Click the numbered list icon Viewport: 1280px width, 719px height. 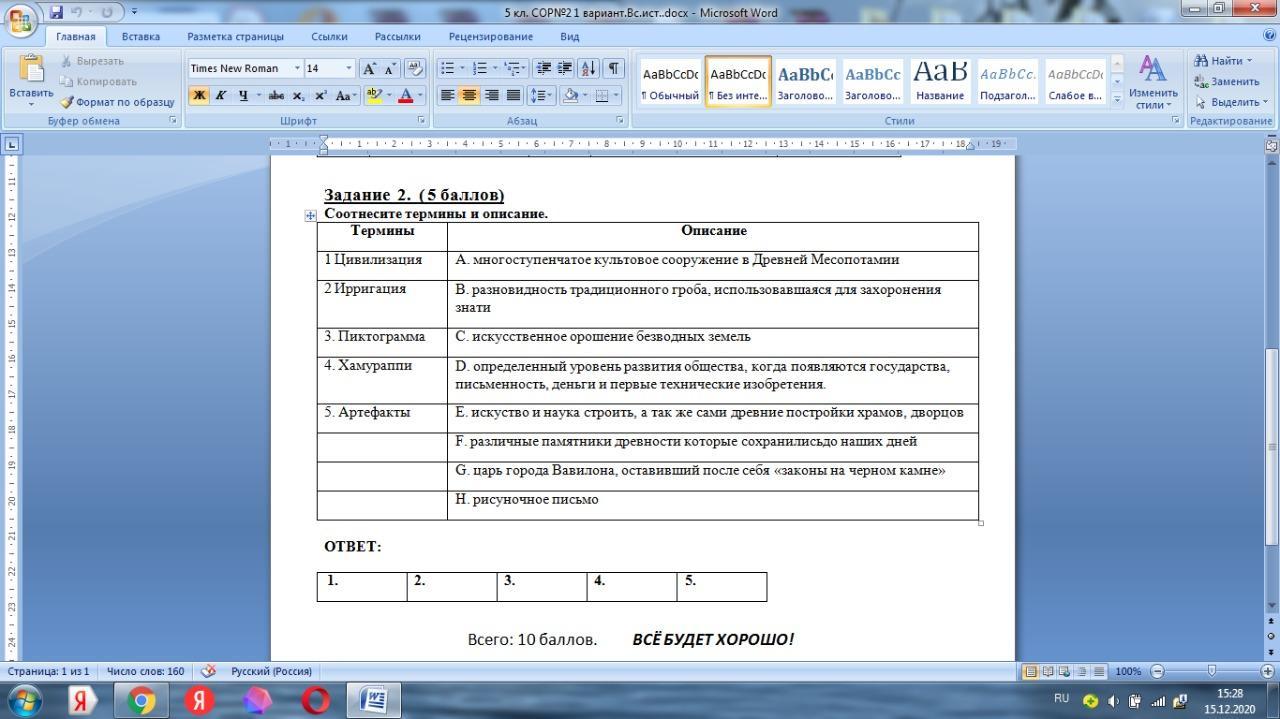(479, 68)
